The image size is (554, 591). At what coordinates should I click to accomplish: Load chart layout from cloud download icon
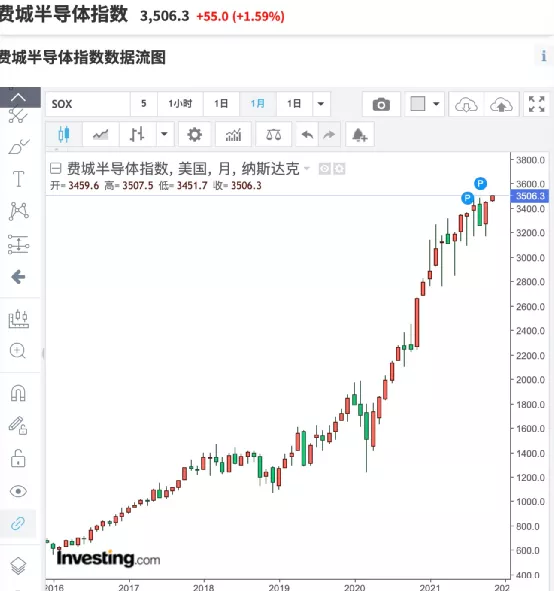point(466,104)
